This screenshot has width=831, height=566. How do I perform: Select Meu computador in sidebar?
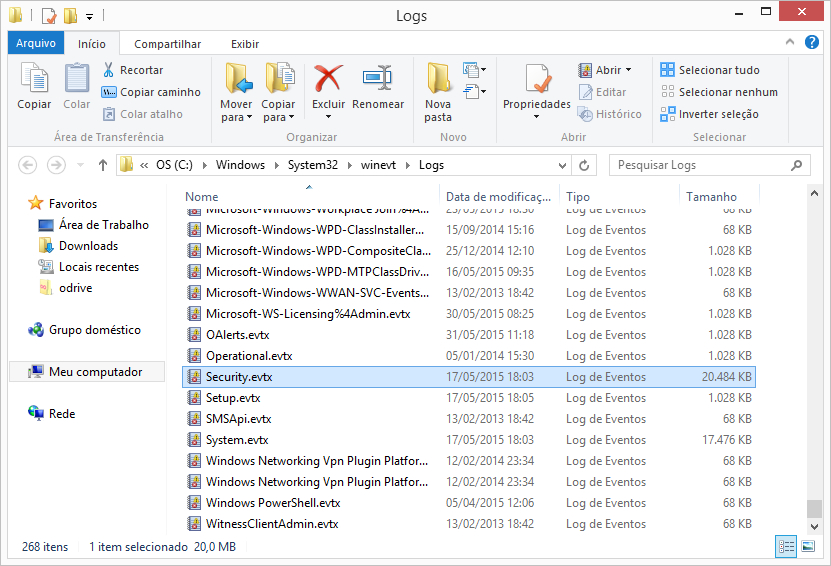coord(87,372)
